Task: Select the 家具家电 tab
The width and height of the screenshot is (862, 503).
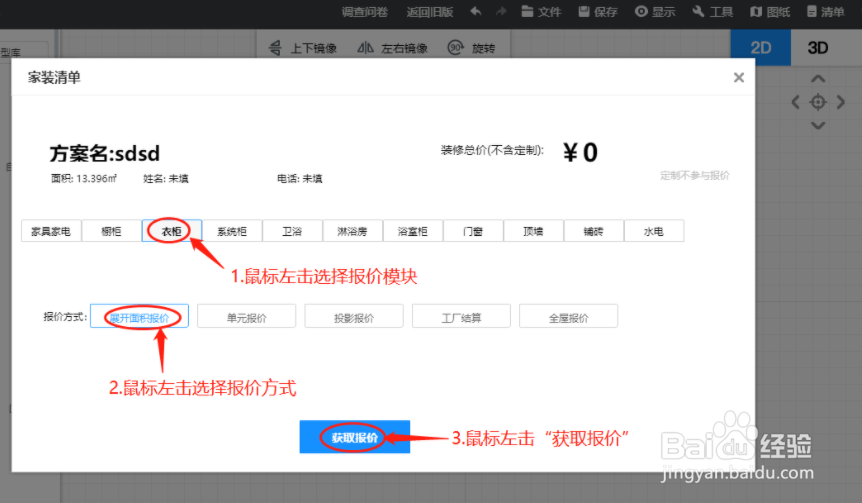Action: [x=51, y=231]
